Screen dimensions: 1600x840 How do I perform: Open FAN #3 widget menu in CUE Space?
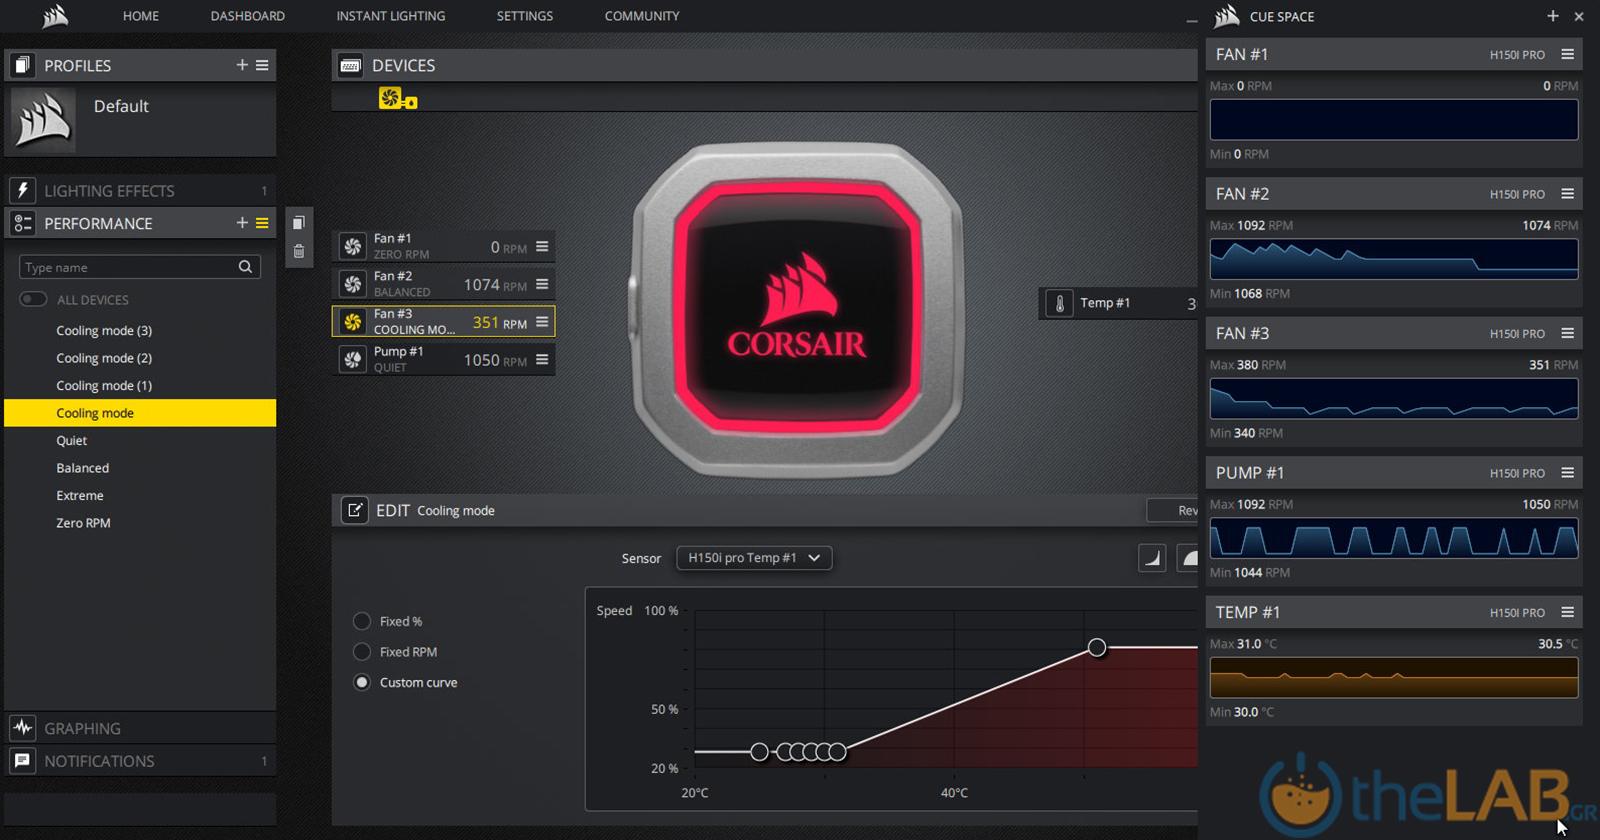[1568, 333]
